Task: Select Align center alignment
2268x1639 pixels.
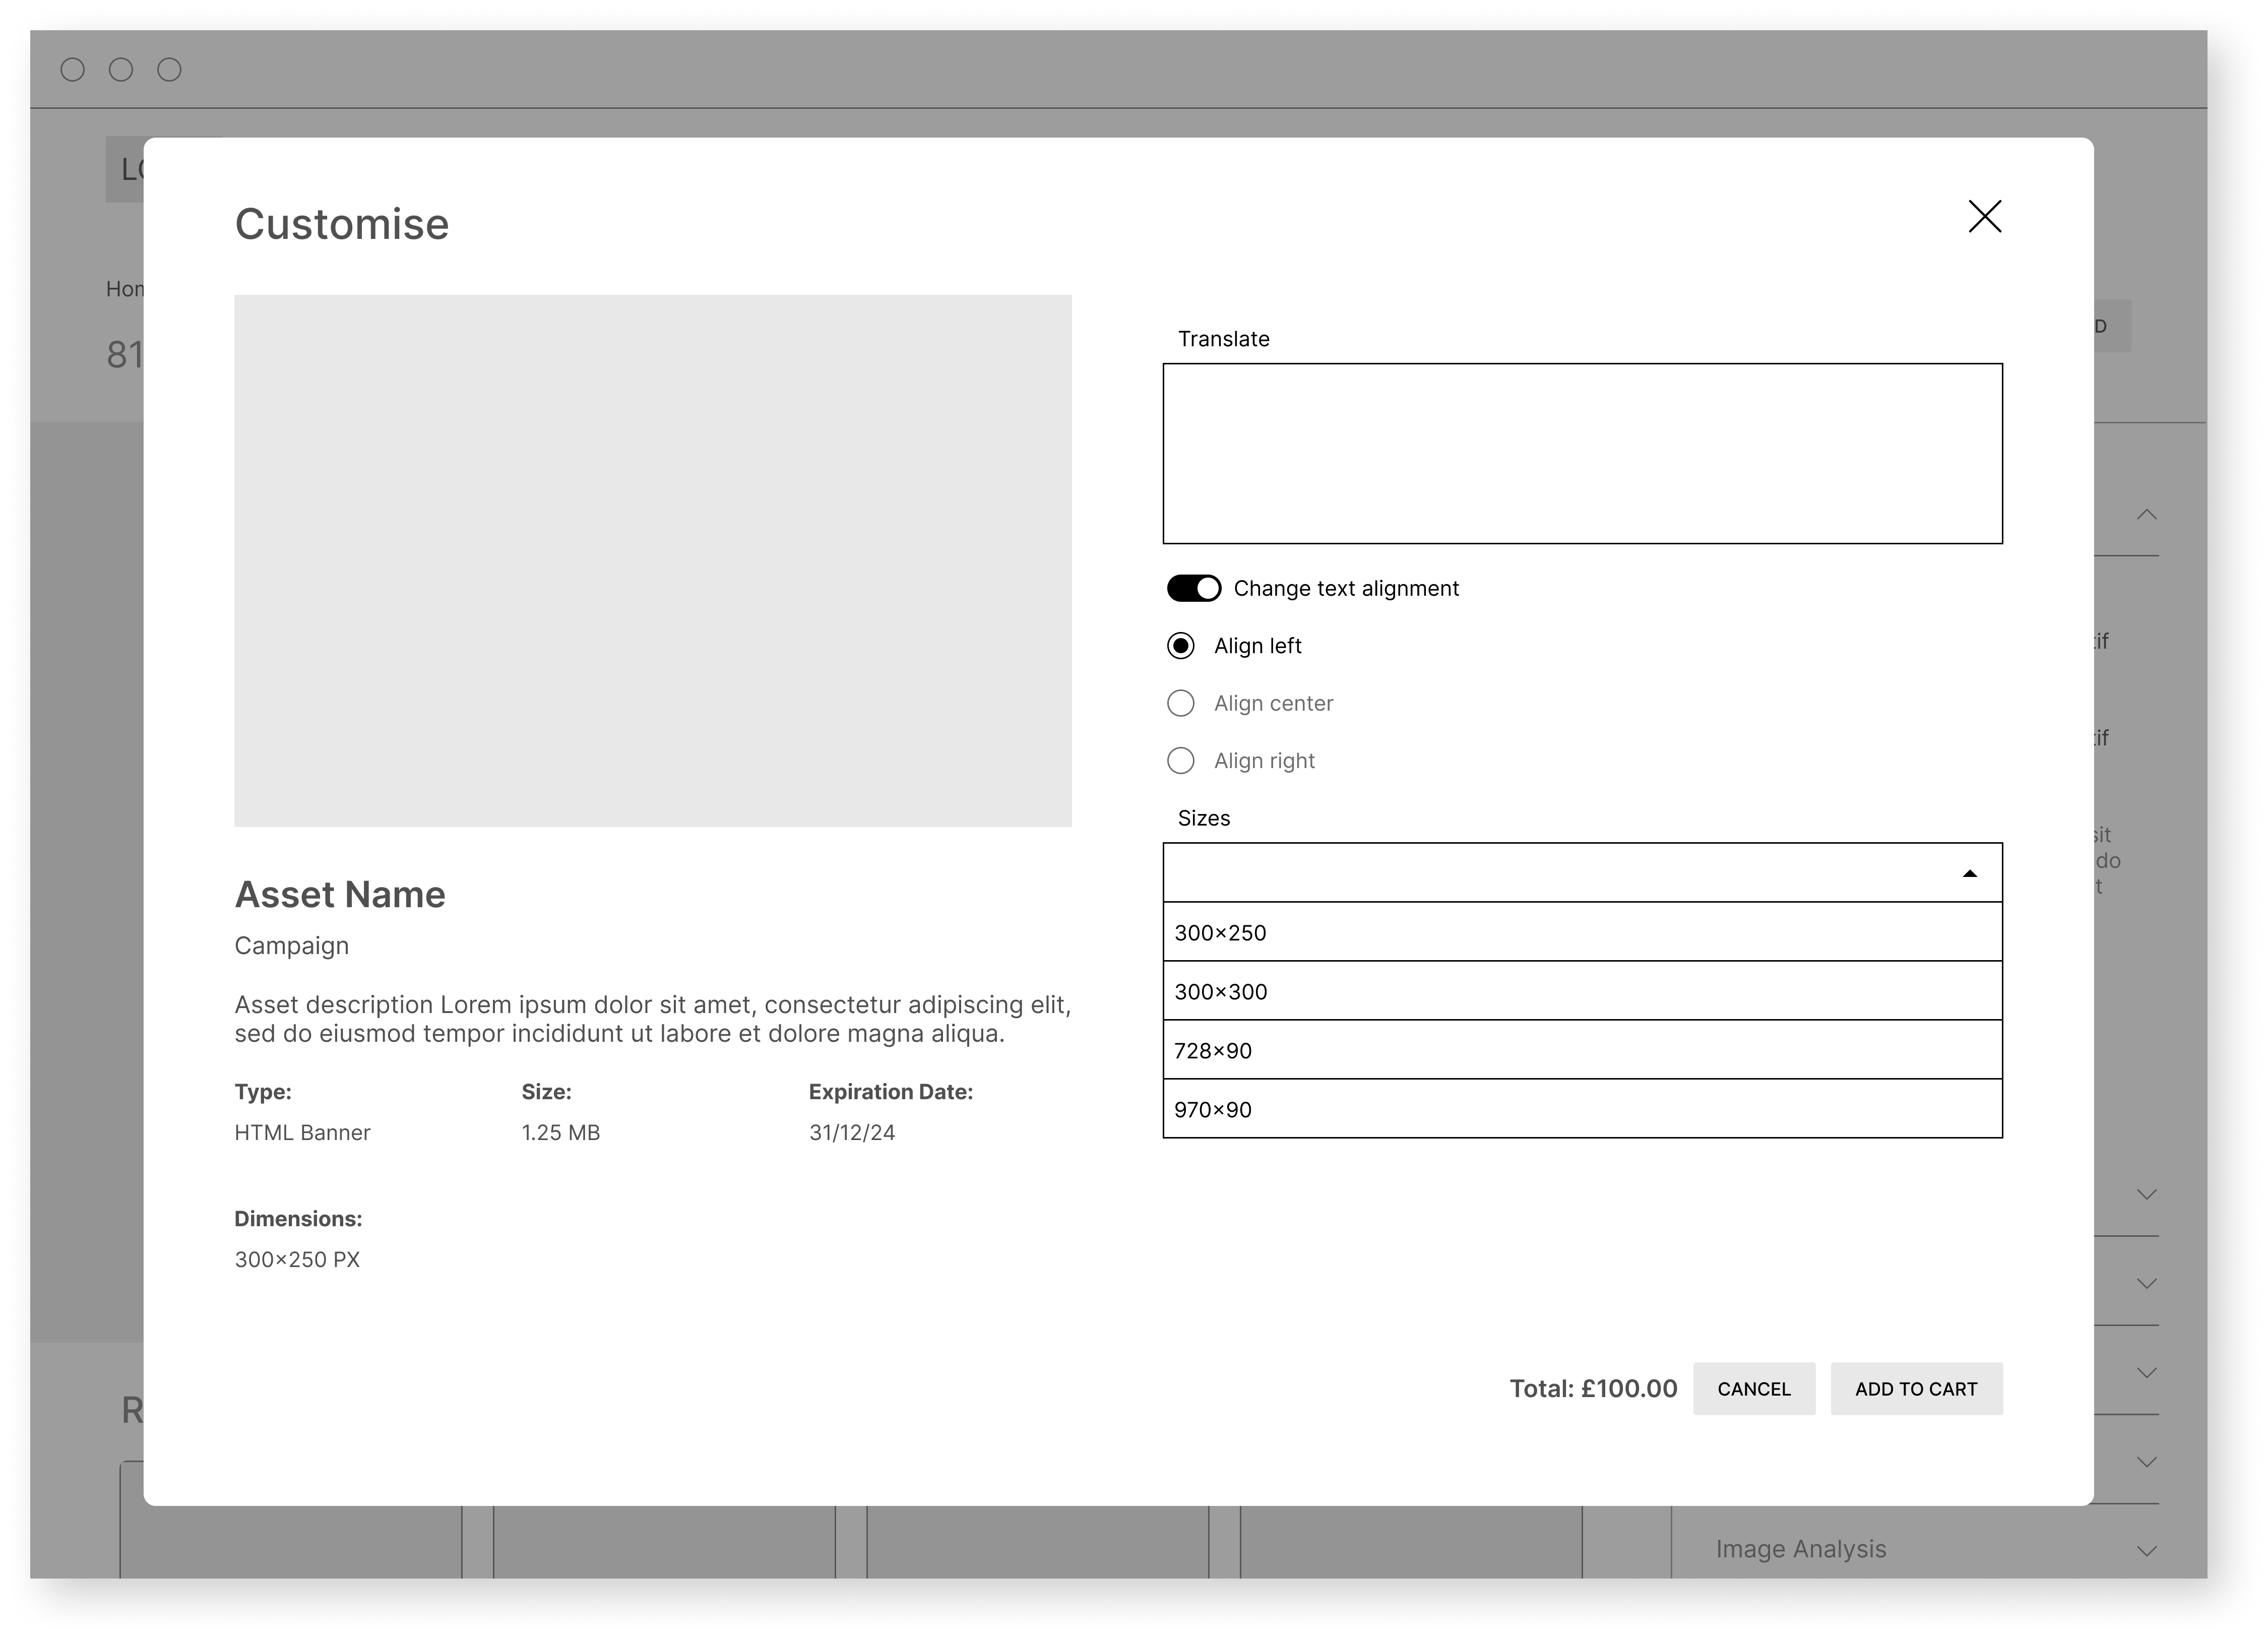Action: (1180, 703)
